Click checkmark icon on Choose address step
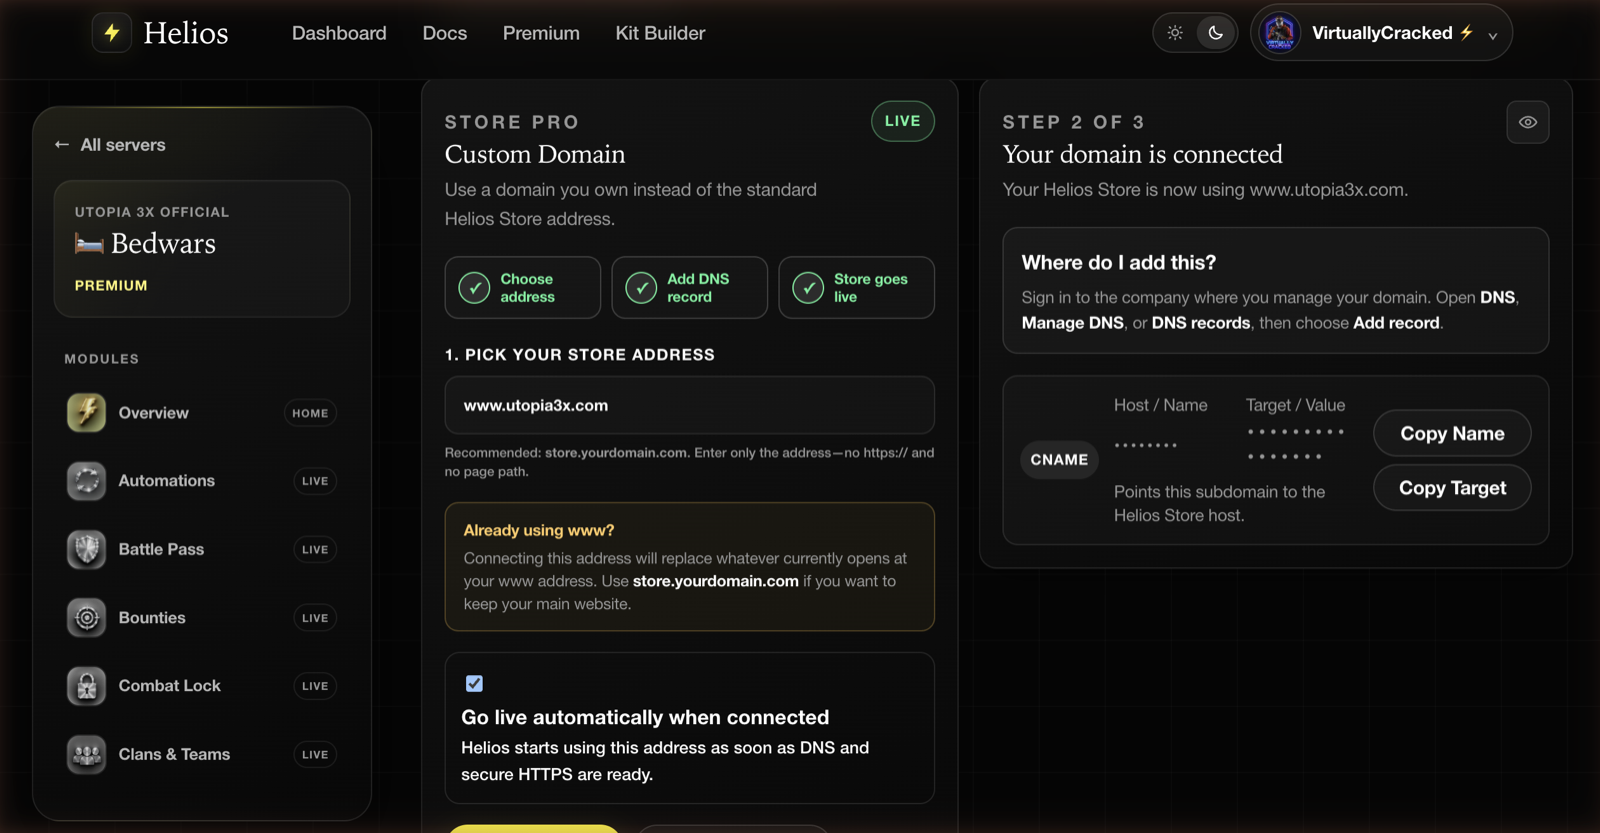Image resolution: width=1600 pixels, height=833 pixels. click(x=474, y=288)
